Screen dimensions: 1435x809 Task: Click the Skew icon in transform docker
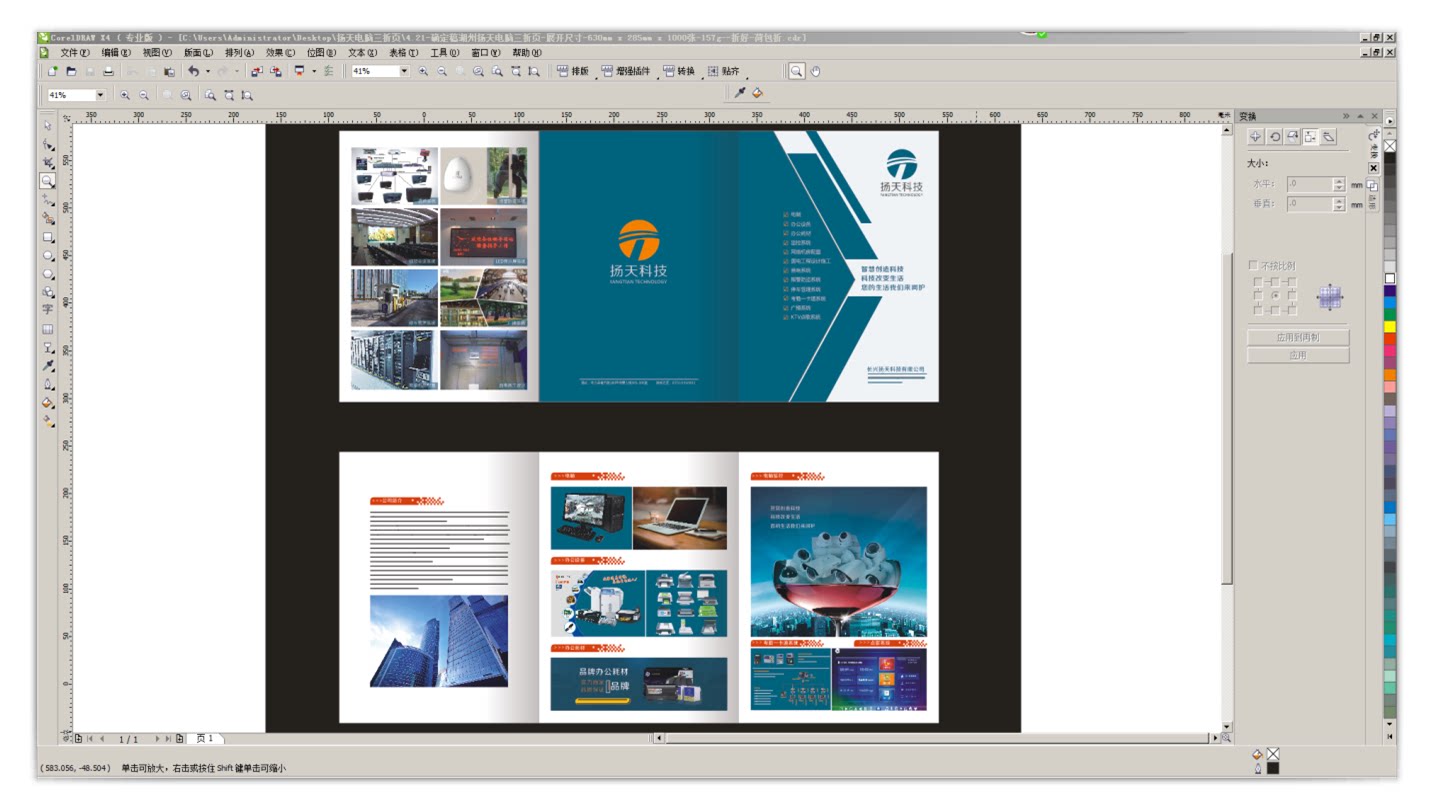pyautogui.click(x=1329, y=137)
